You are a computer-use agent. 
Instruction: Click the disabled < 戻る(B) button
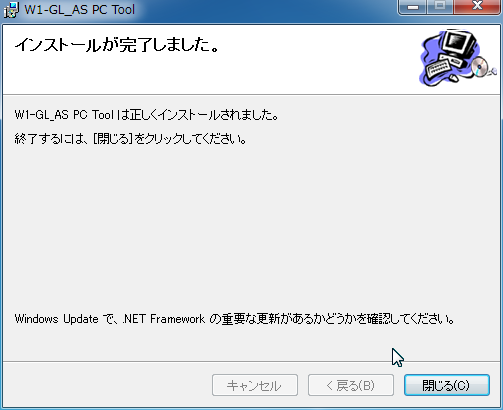click(x=351, y=385)
